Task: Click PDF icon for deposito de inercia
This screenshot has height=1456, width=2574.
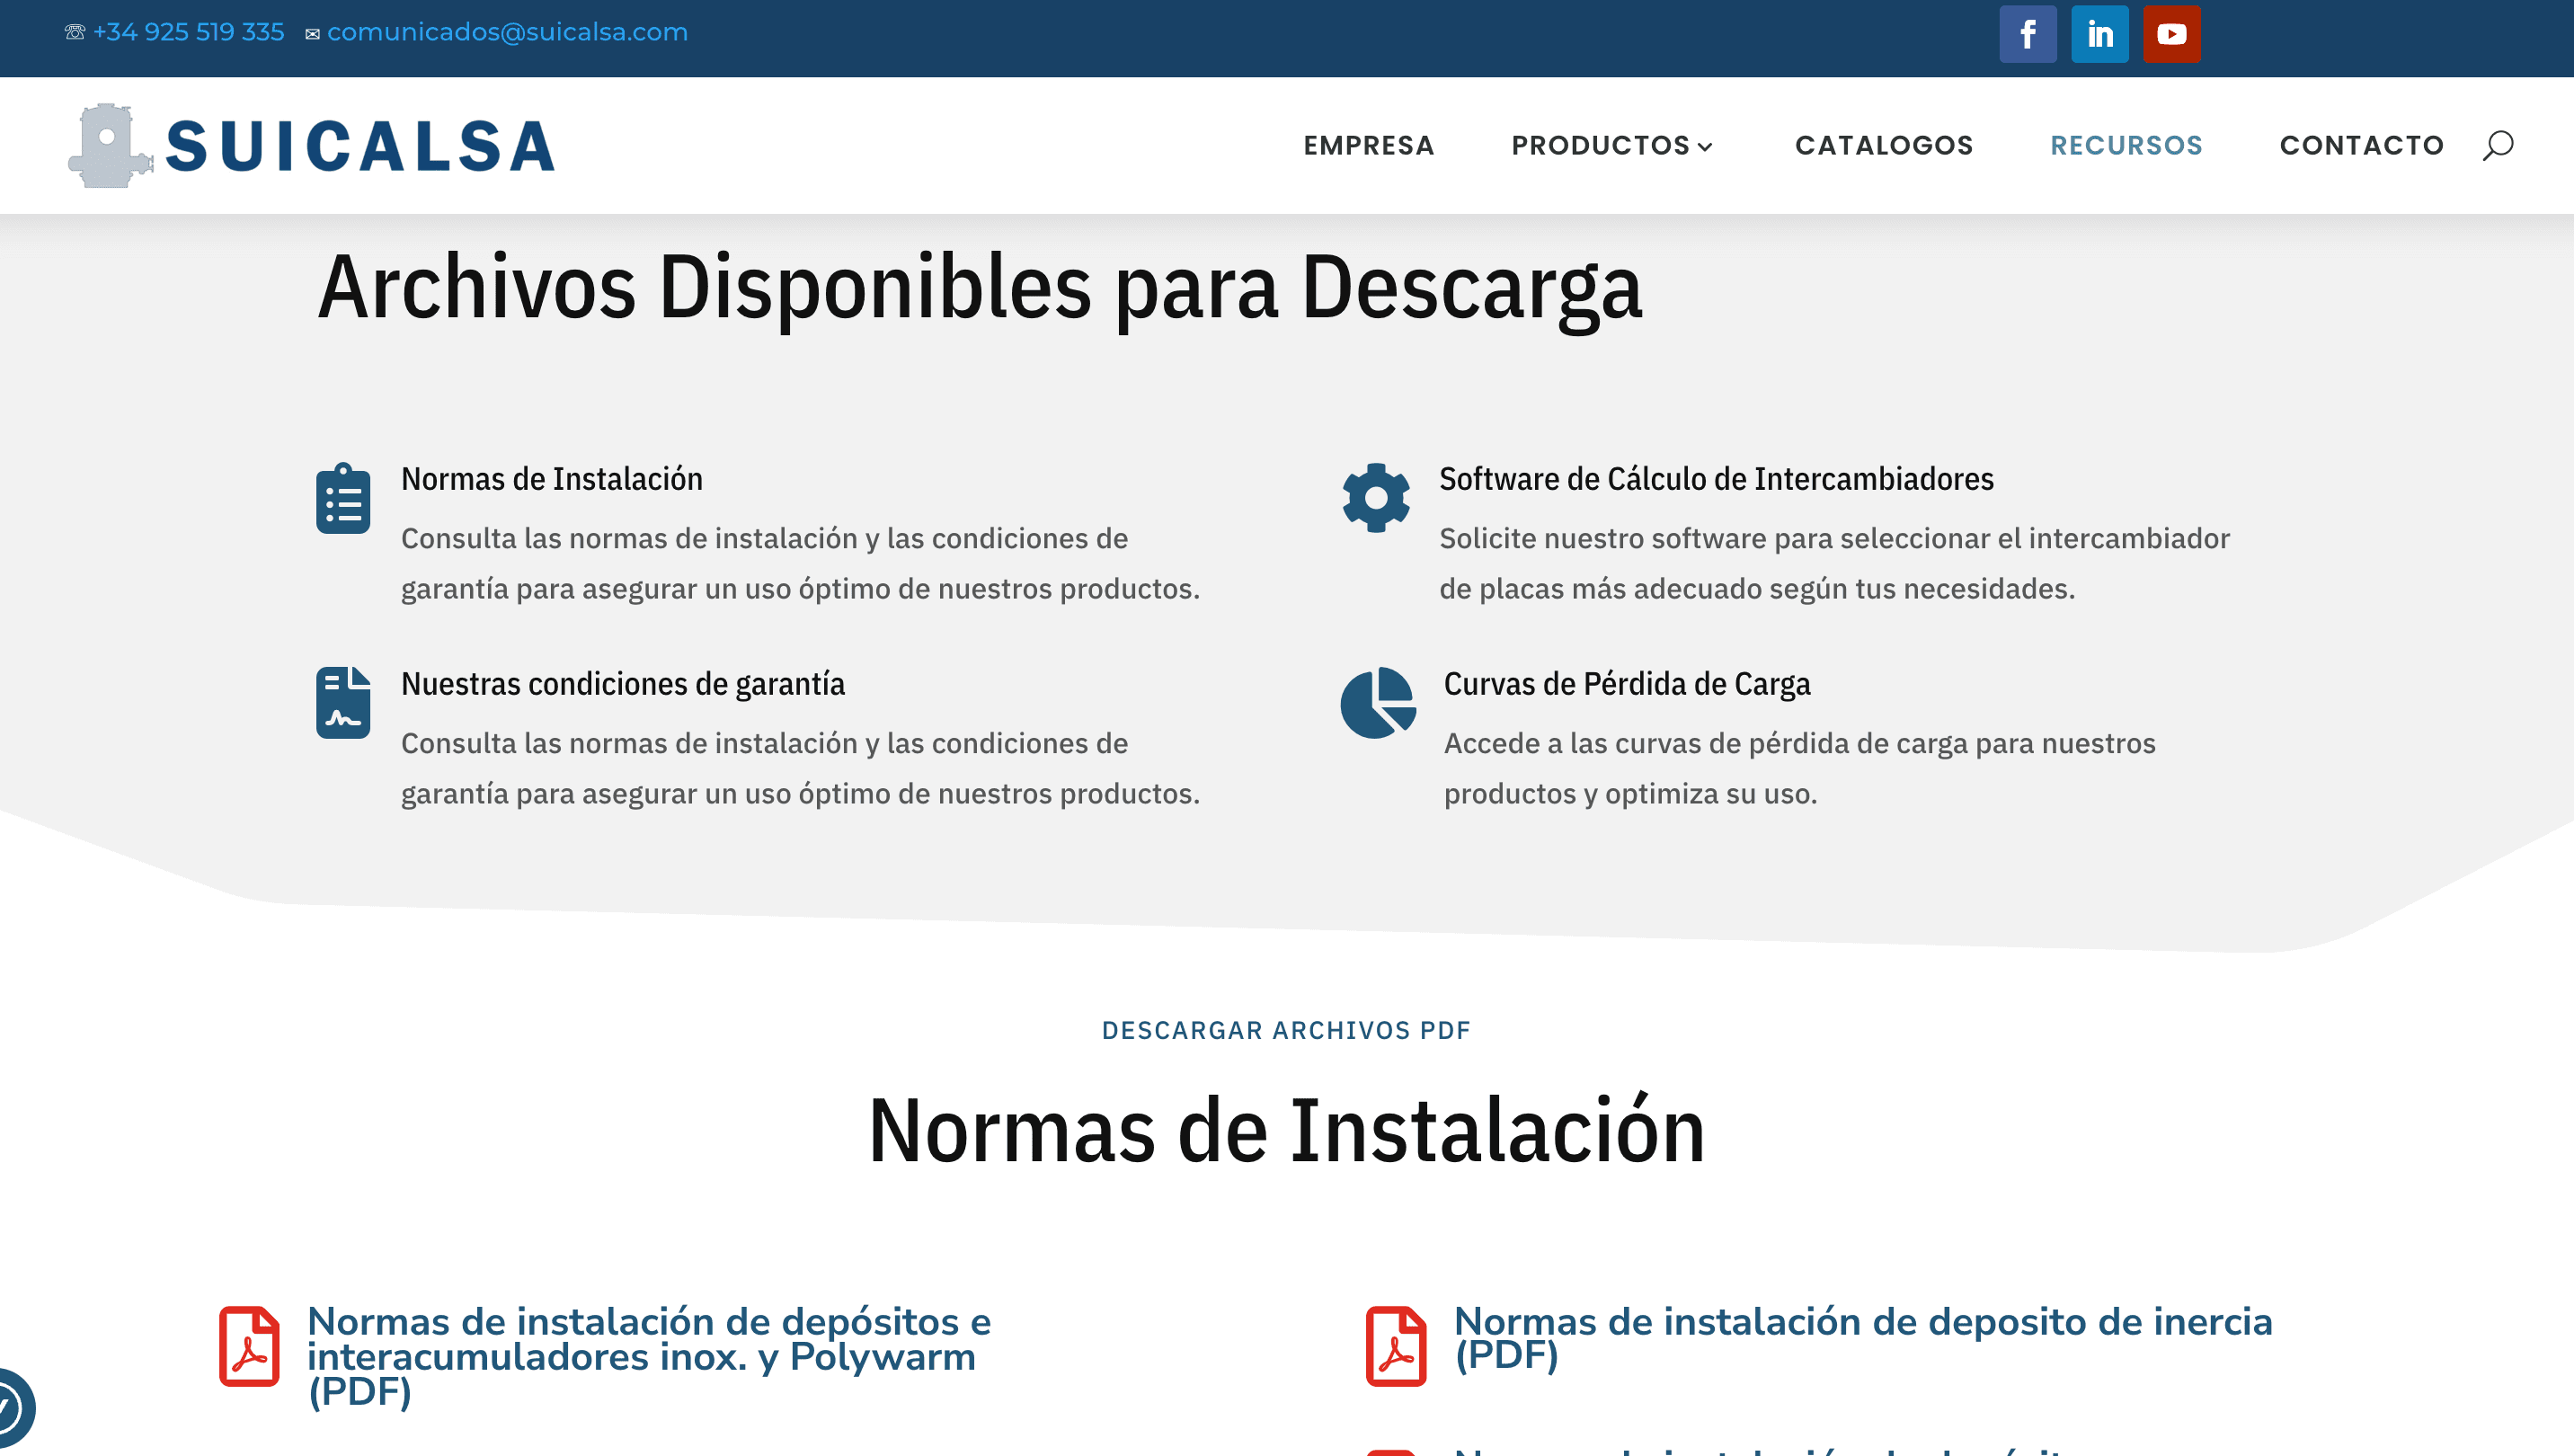Action: pyautogui.click(x=1396, y=1346)
